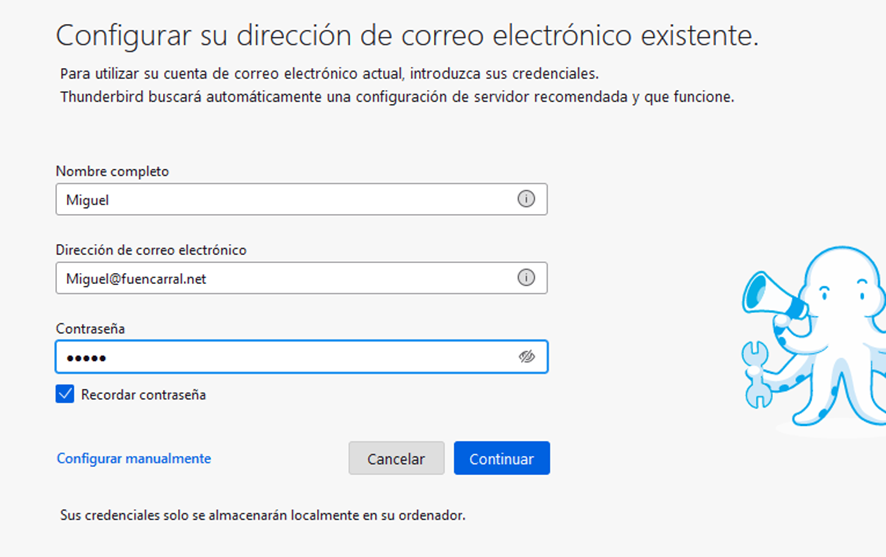Click the wrench held by the mascot
The image size is (886, 557).
pos(757,373)
